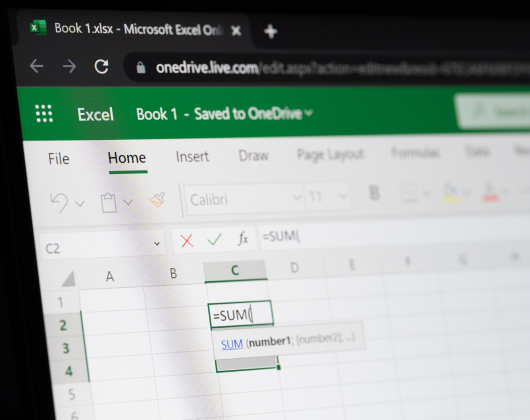Open the Name Box dropdown arrow
The image size is (530, 420).
click(x=156, y=244)
